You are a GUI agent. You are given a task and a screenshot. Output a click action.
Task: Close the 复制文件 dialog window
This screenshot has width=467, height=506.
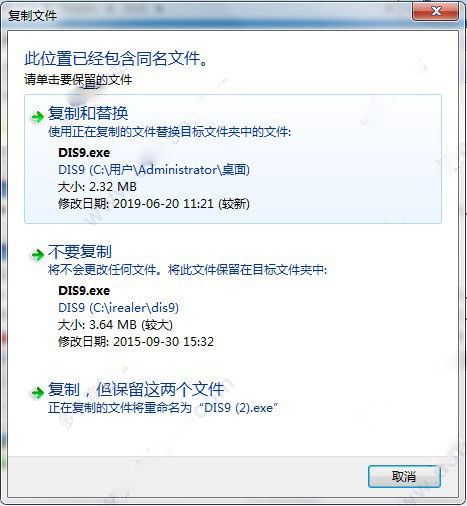pos(436,12)
